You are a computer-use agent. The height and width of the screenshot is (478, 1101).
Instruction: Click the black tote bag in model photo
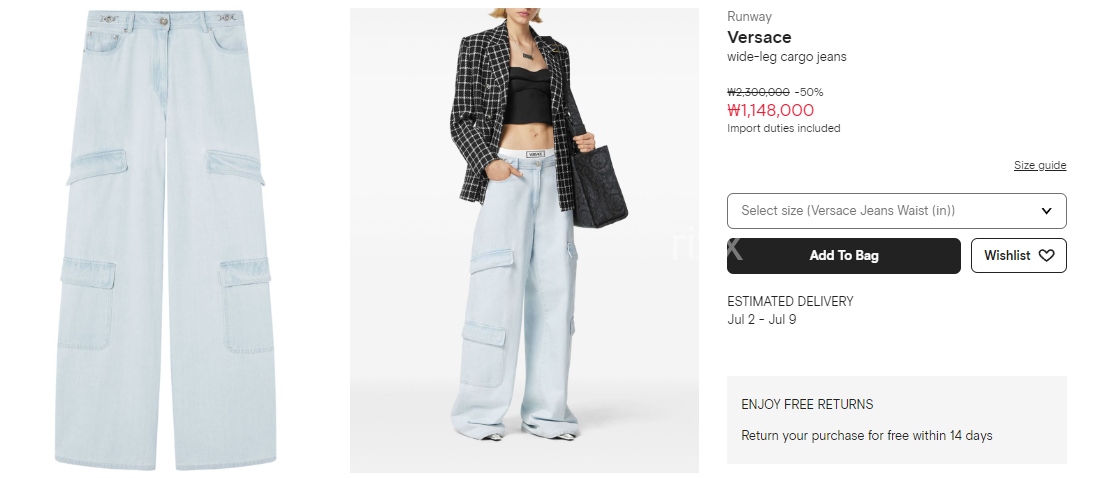(x=597, y=179)
